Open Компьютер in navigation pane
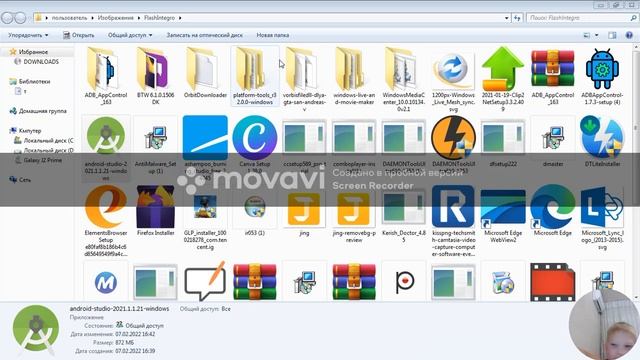Image resolution: width=640 pixels, height=360 pixels. click(30, 131)
